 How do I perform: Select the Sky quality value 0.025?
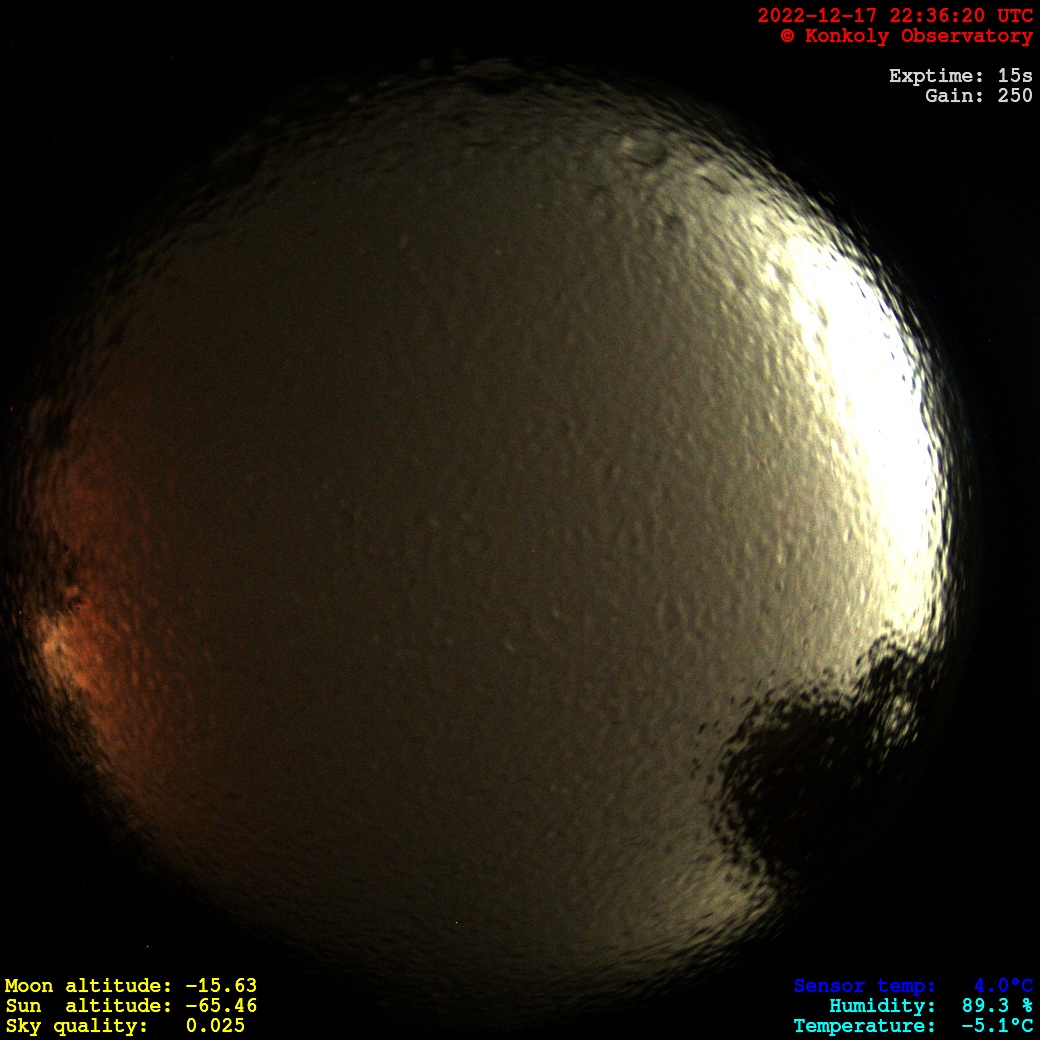click(215, 1026)
